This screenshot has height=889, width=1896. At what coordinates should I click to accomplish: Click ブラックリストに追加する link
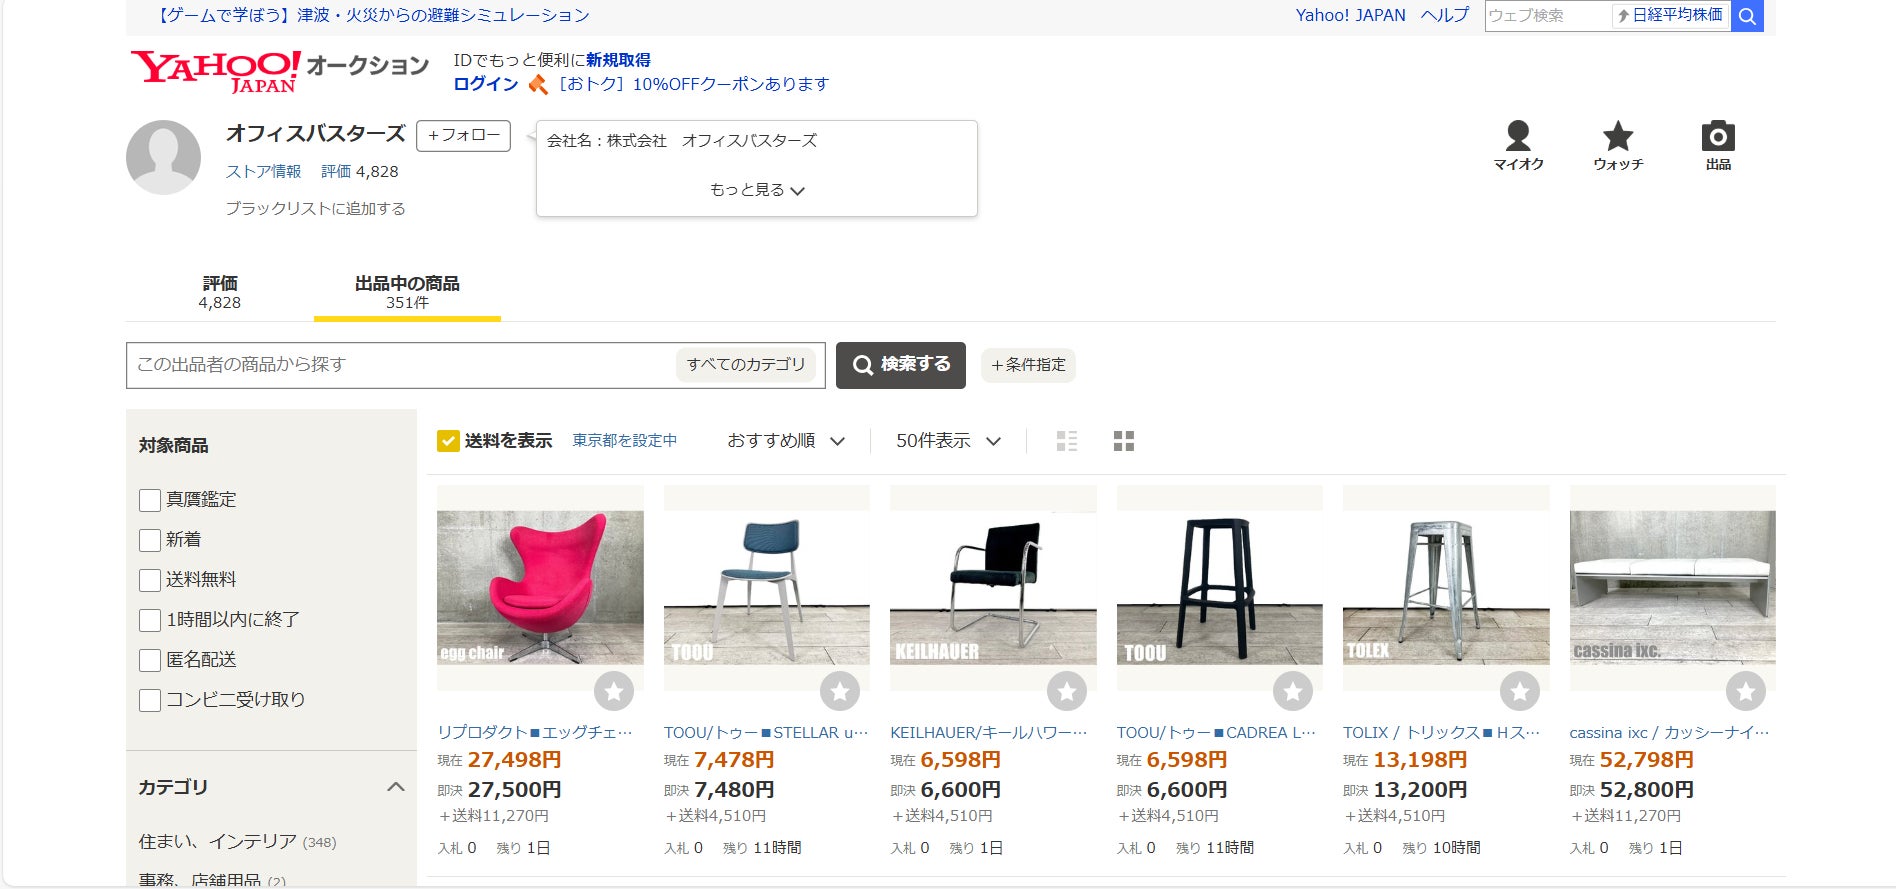coord(315,208)
